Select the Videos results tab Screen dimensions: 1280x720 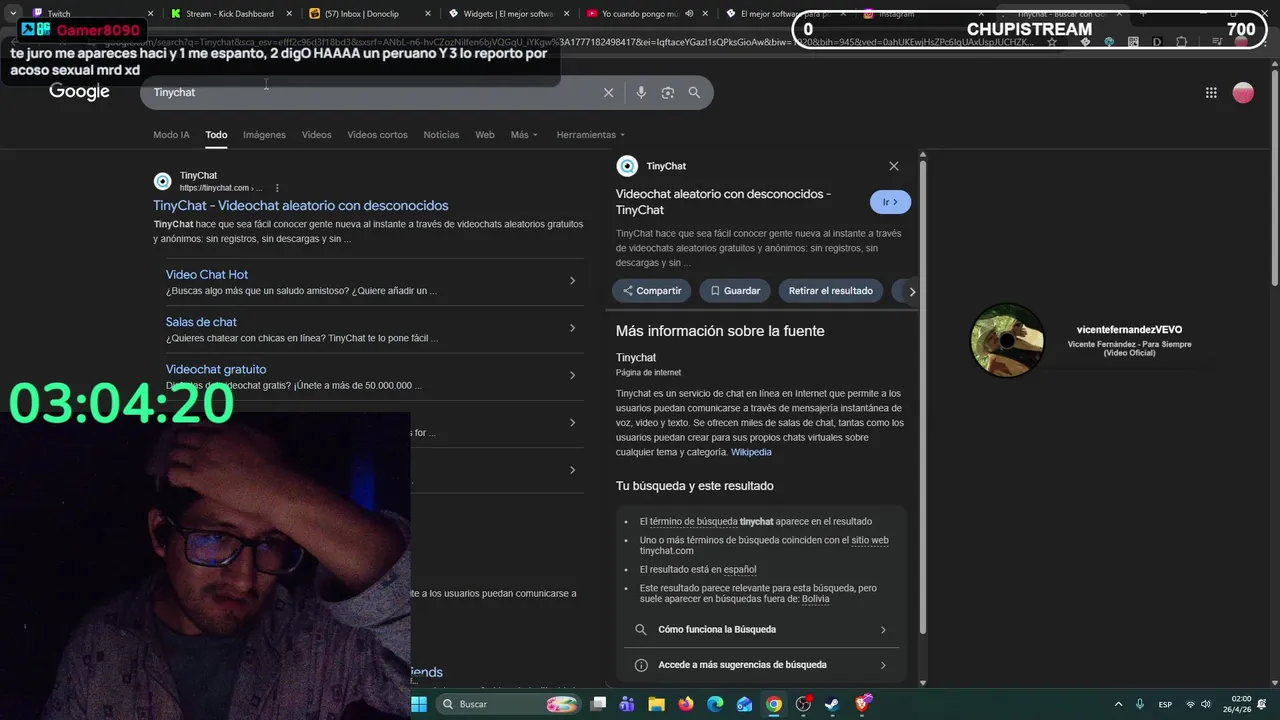(316, 135)
